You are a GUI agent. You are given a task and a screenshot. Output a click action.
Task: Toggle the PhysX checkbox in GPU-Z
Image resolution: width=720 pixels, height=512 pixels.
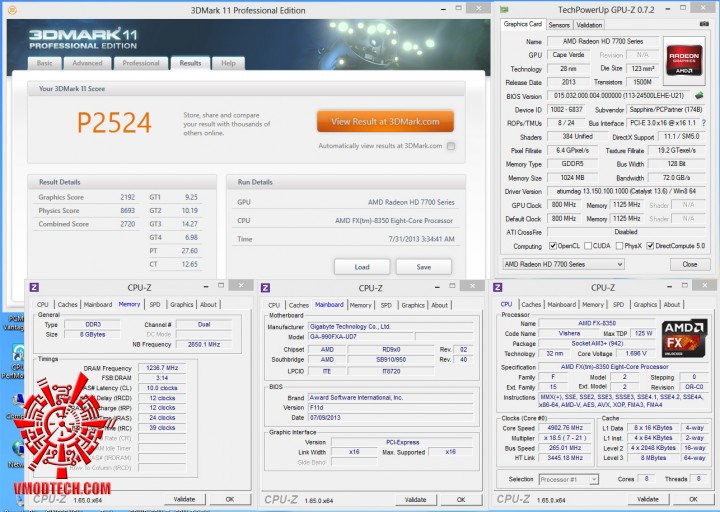click(619, 246)
